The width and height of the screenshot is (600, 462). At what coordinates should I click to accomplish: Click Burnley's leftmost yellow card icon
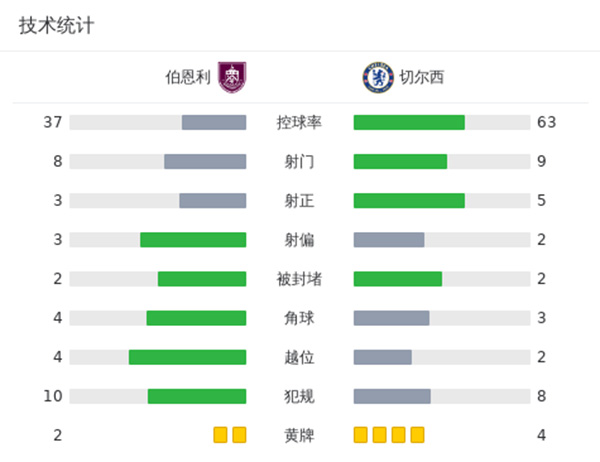pos(221,435)
